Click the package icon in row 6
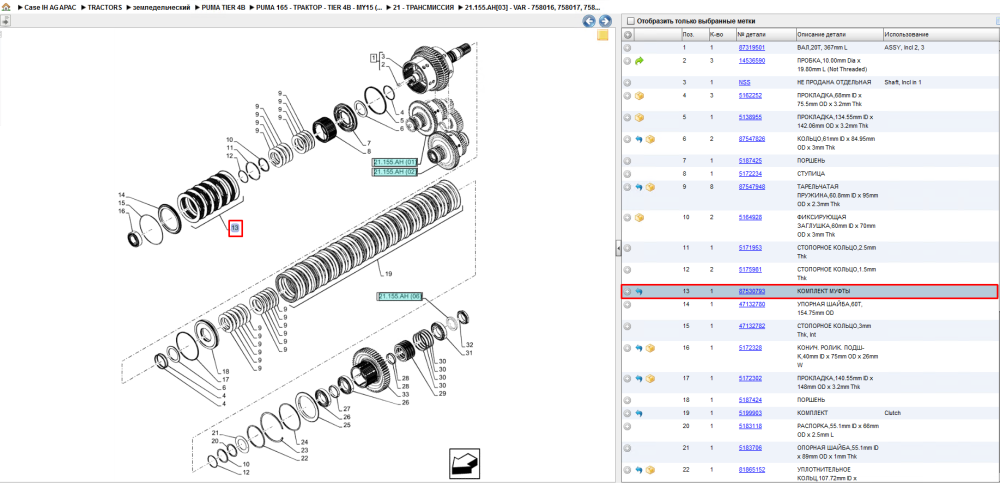Screen dimensions: 1000x483 pos(651,139)
